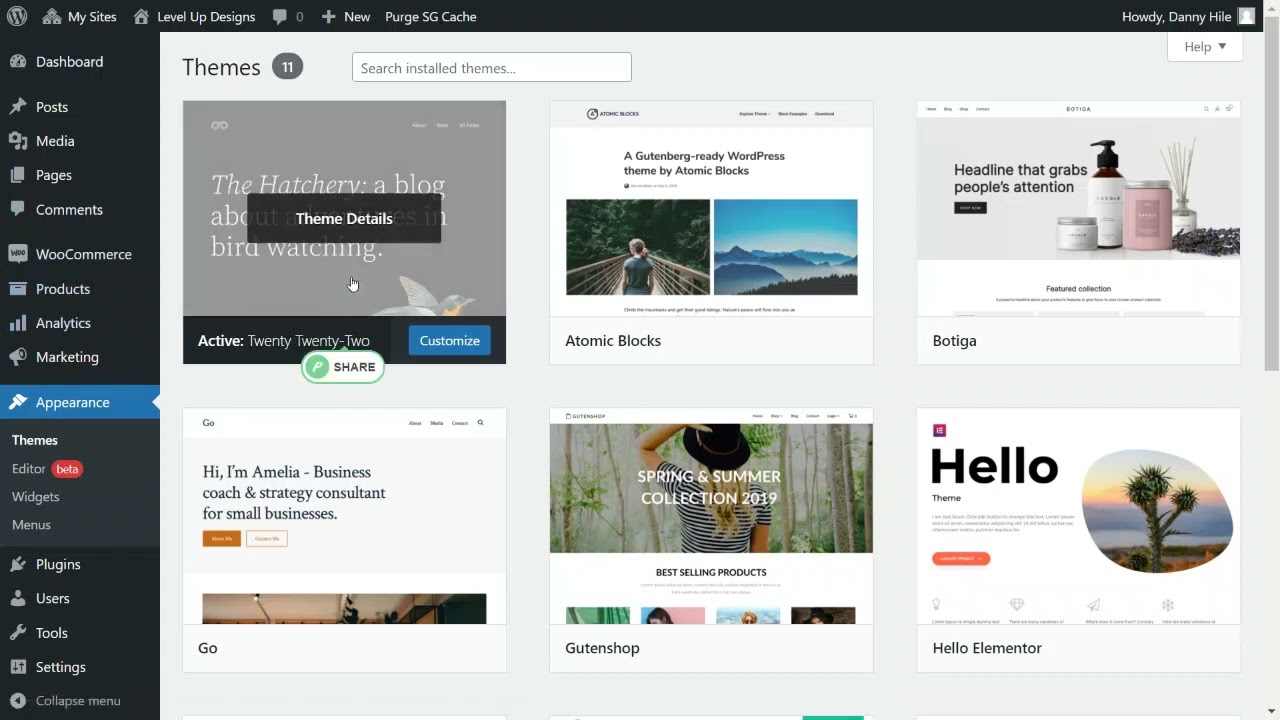Click the Users person icon
Image resolution: width=1280 pixels, height=720 pixels.
(18, 598)
